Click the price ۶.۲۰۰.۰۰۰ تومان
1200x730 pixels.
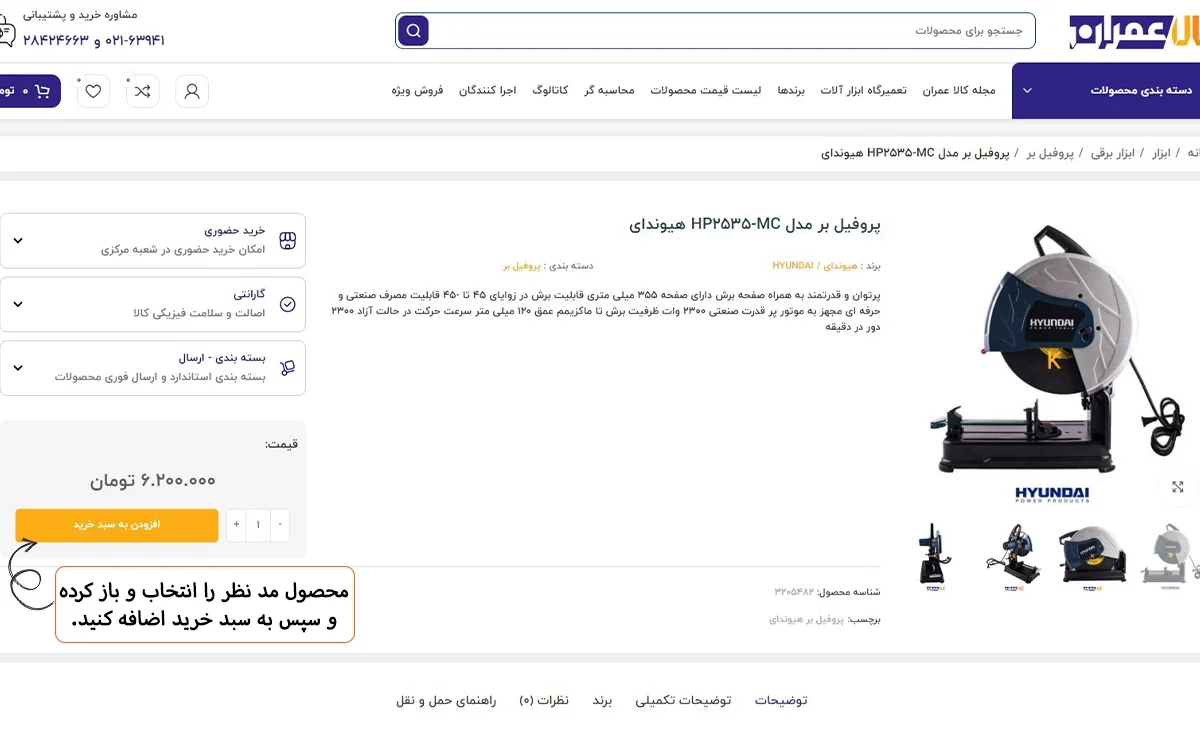tap(153, 480)
